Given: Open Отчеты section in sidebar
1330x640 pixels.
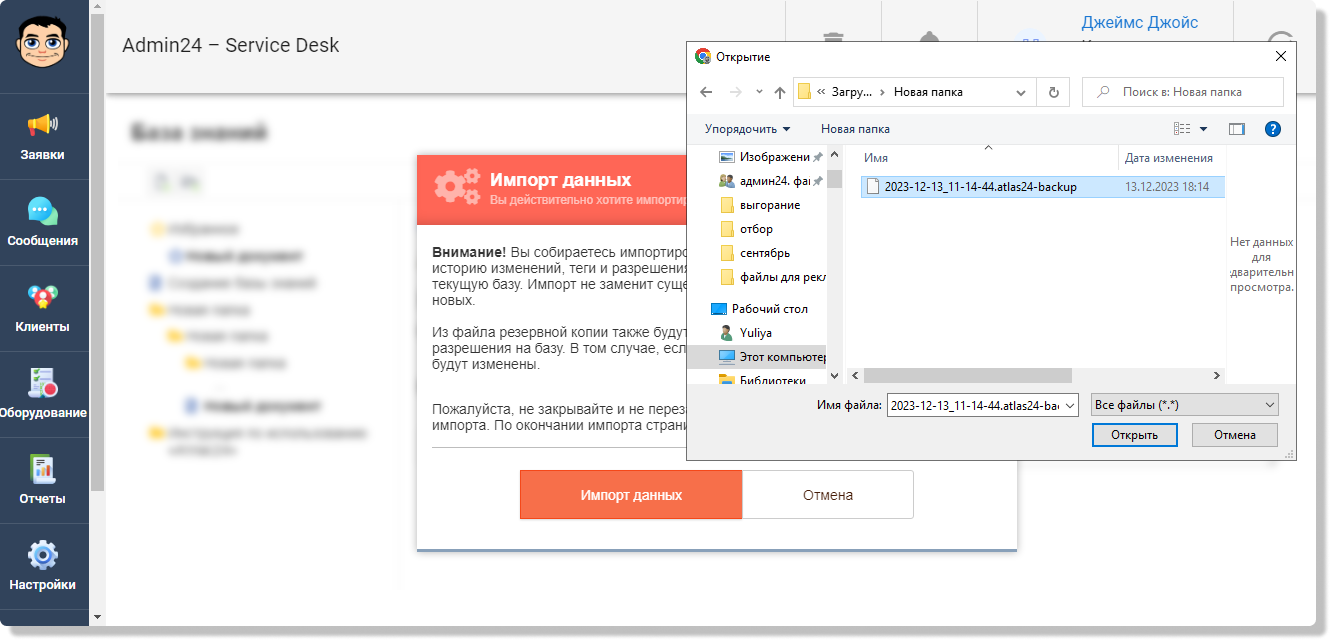Looking at the screenshot, I should tap(44, 481).
